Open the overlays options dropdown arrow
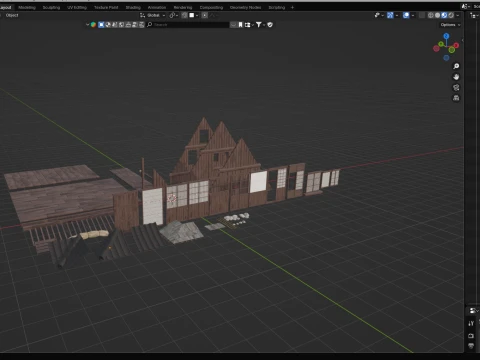This screenshot has width=480, height=360. [x=413, y=15]
